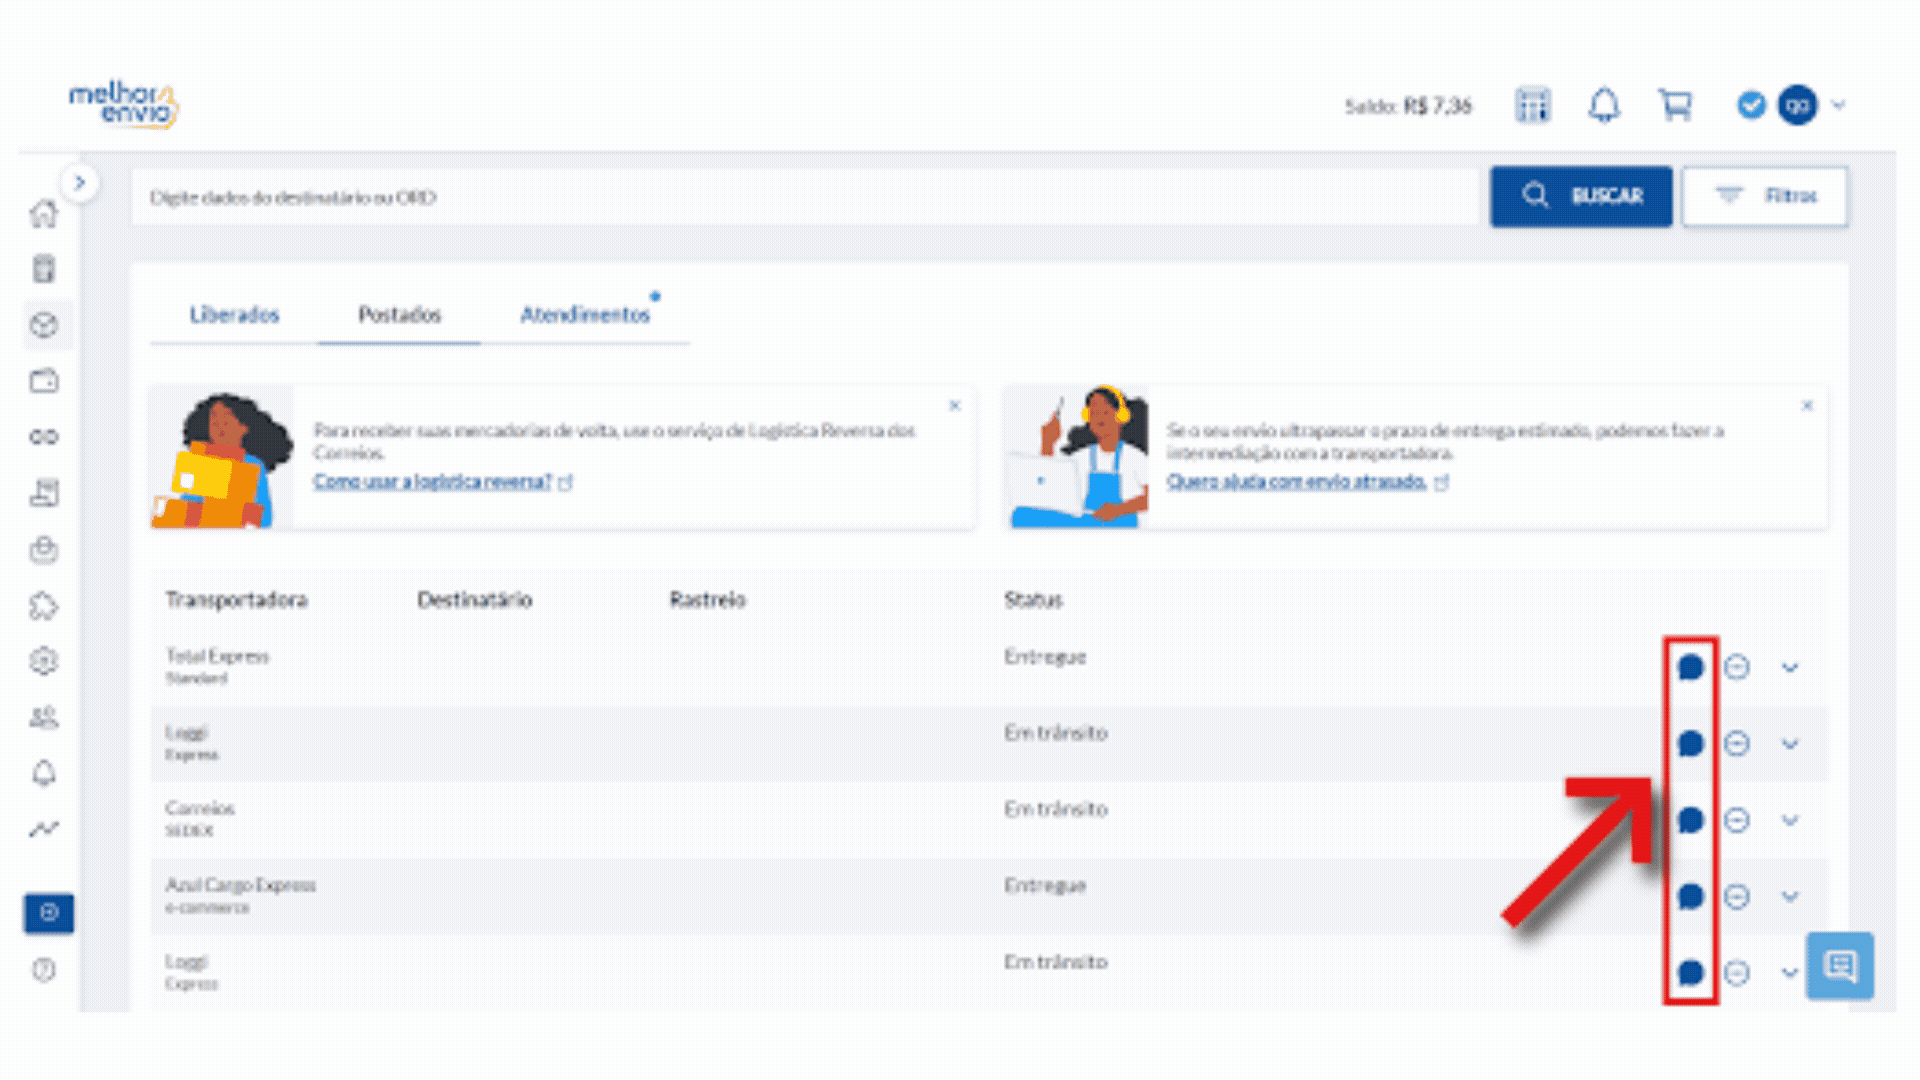
Task: Dismiss the envio atrasado banner
Action: (1807, 405)
